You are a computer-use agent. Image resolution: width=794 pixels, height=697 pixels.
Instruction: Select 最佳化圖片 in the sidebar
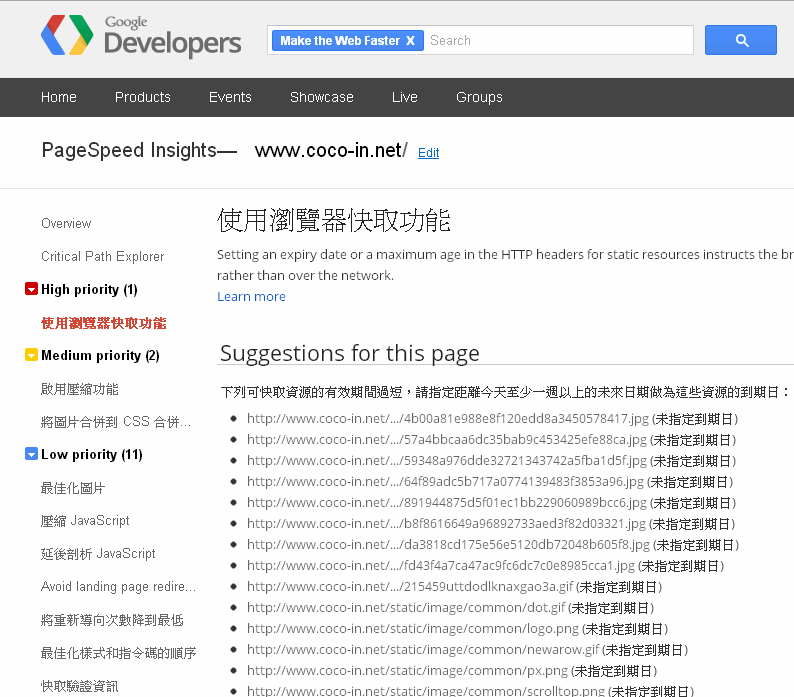(x=73, y=488)
